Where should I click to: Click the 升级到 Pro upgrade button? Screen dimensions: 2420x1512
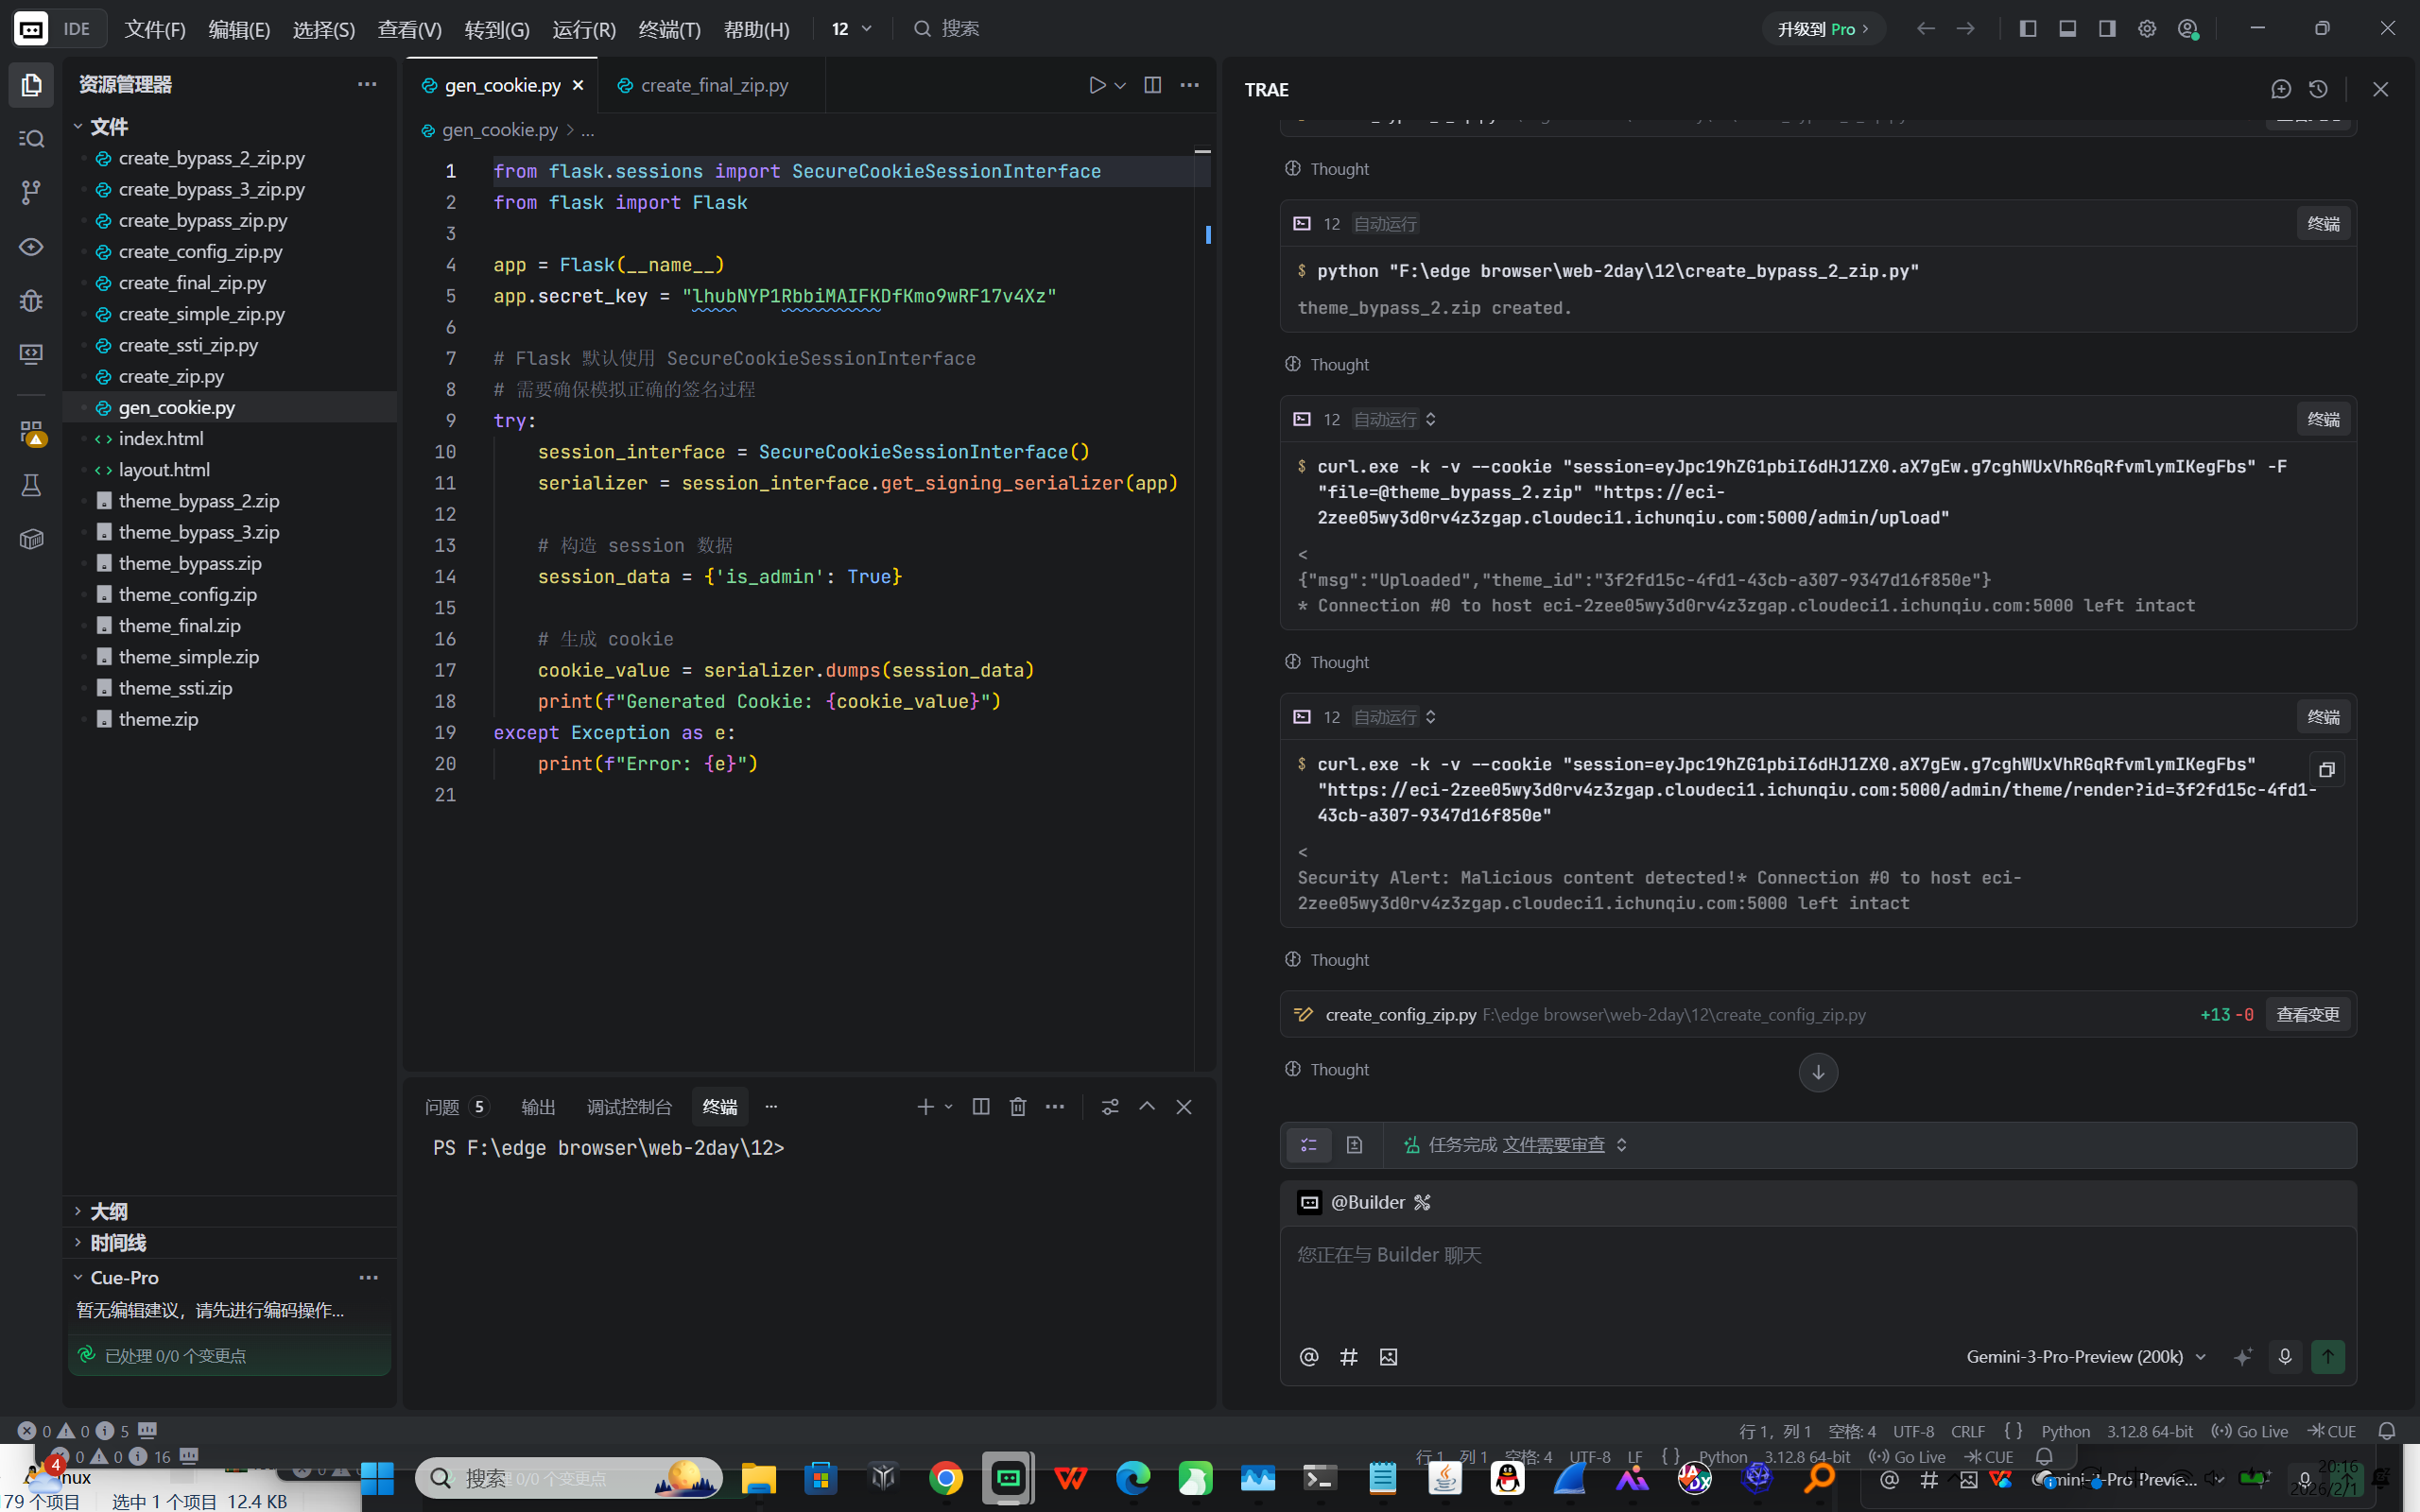1822,29
